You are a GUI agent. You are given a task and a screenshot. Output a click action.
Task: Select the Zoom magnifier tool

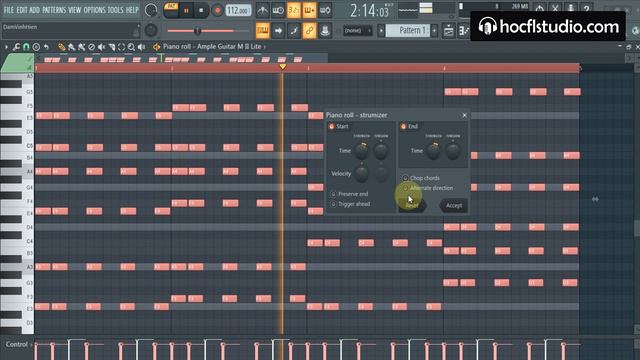coord(131,47)
